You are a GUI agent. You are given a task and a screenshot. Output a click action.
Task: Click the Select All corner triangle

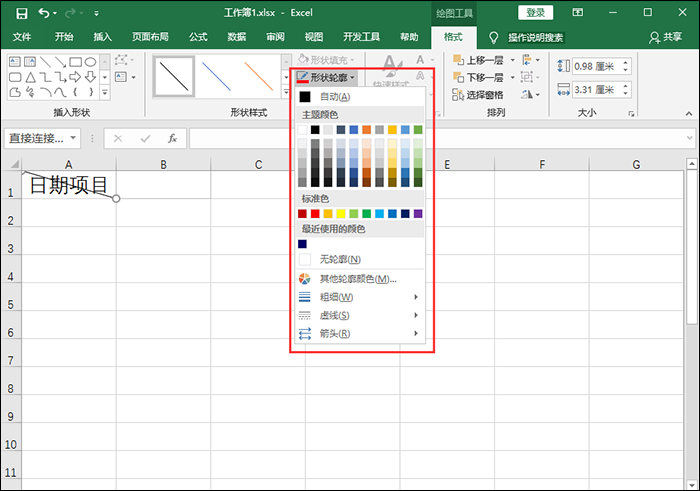[14, 164]
